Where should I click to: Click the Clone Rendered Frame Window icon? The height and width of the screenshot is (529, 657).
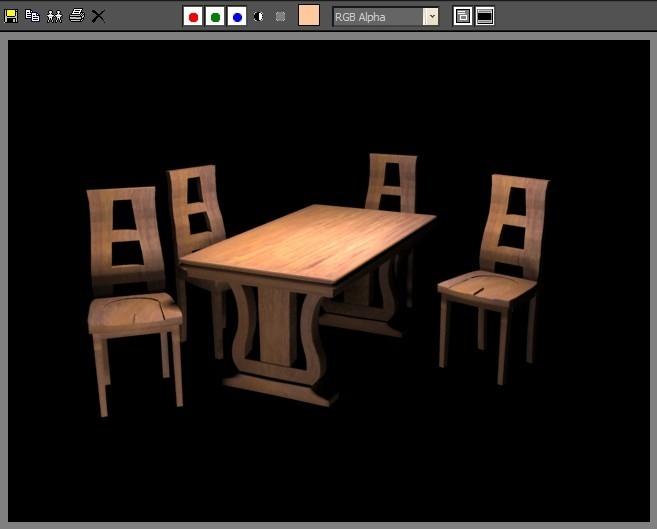pos(54,16)
